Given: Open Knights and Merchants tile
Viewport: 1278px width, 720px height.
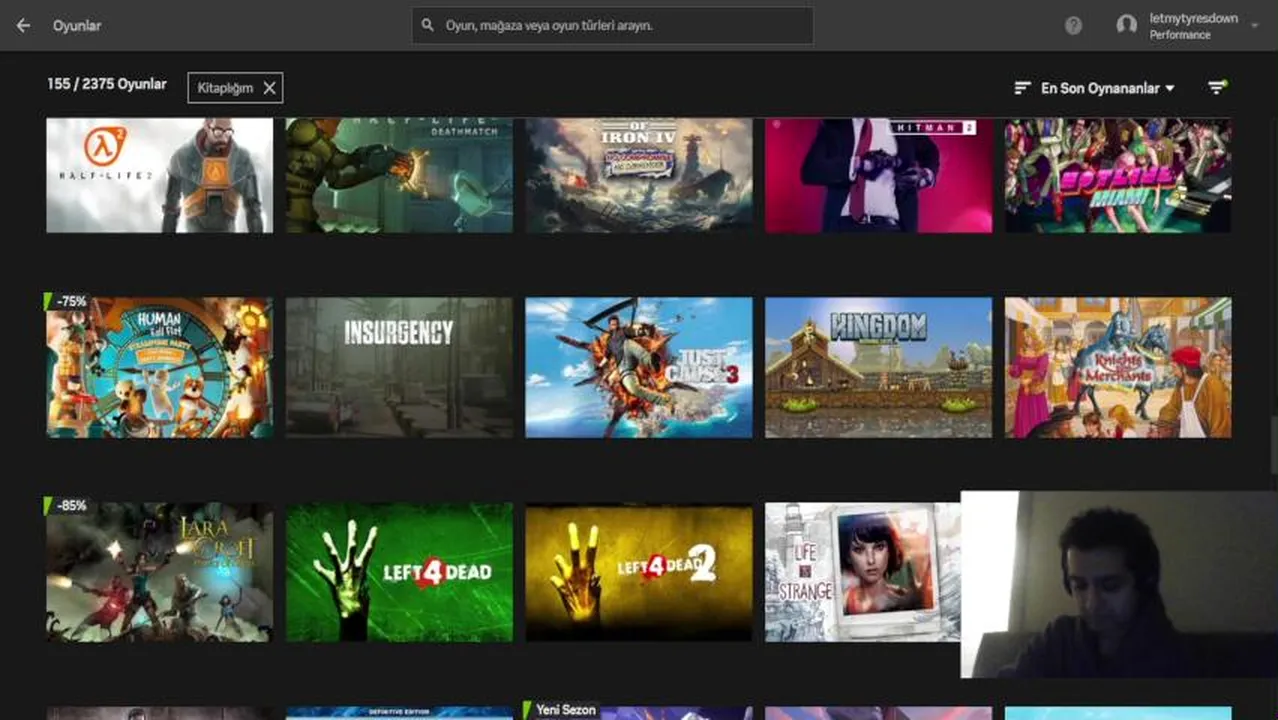Looking at the screenshot, I should 1118,367.
